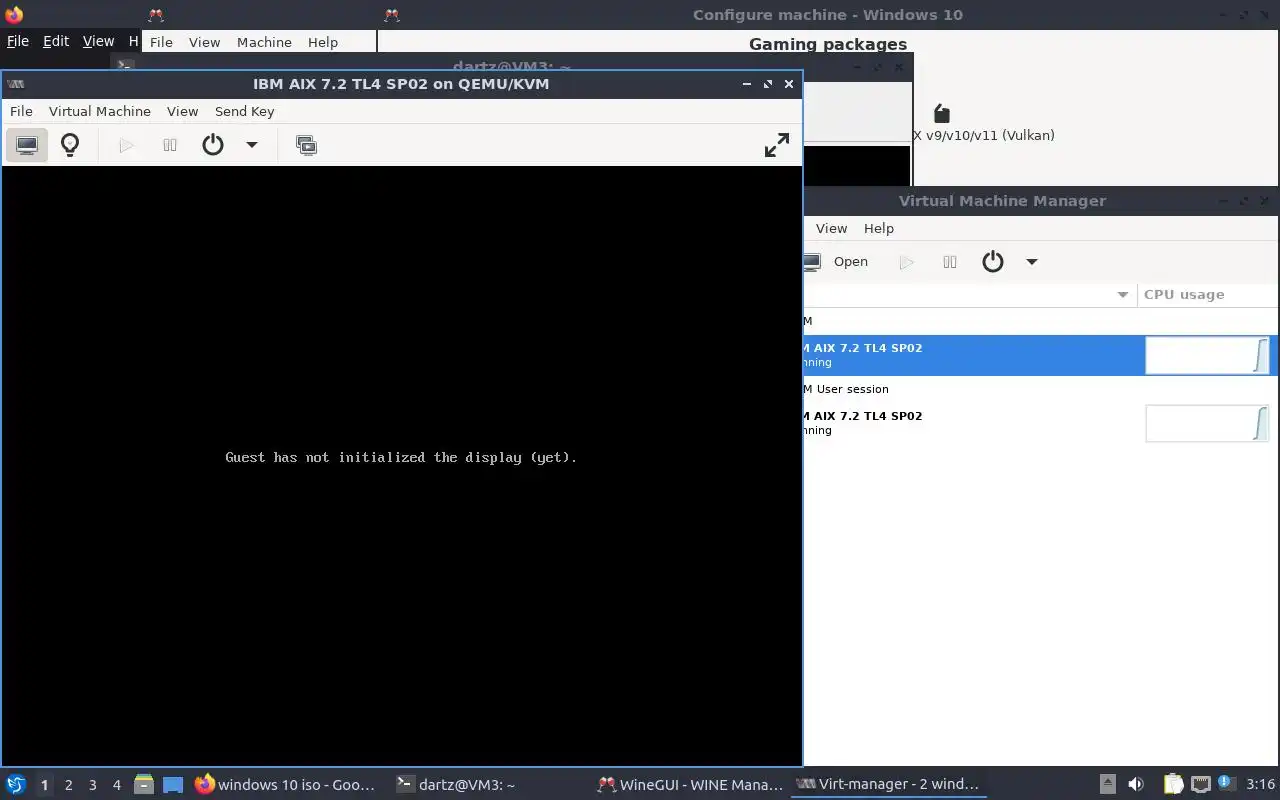Image resolution: width=1280 pixels, height=800 pixels.
Task: Click the volume icon in the system tray
Action: tap(1136, 784)
